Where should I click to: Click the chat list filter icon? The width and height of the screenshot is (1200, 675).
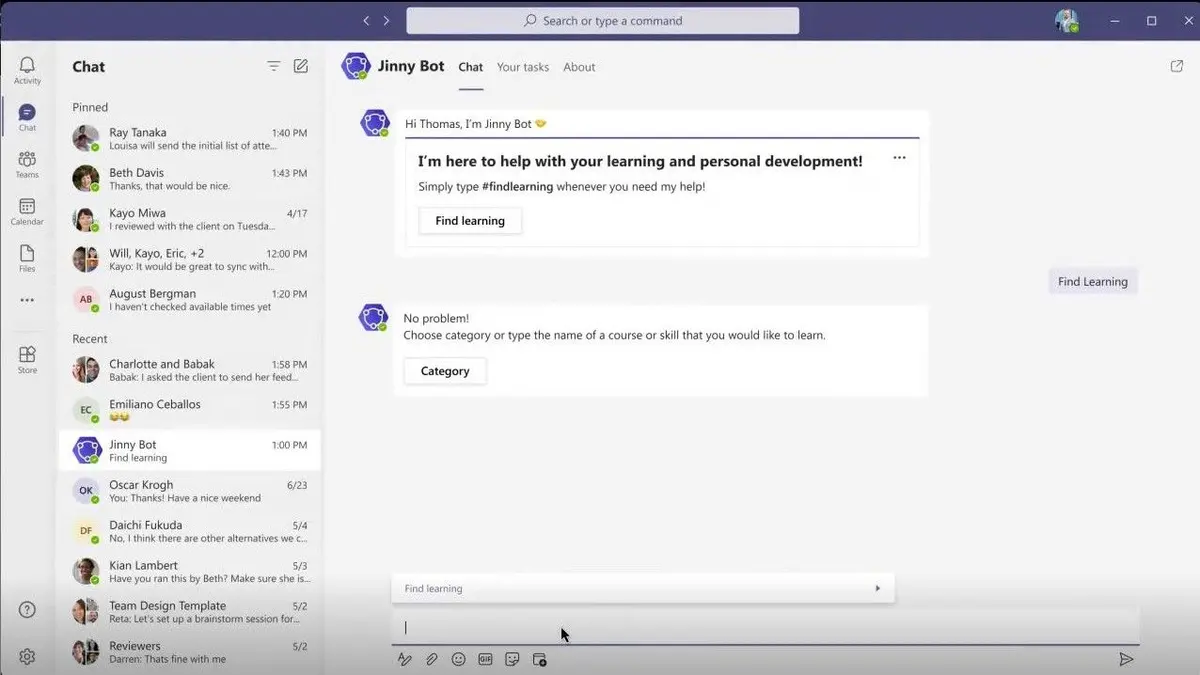273,66
